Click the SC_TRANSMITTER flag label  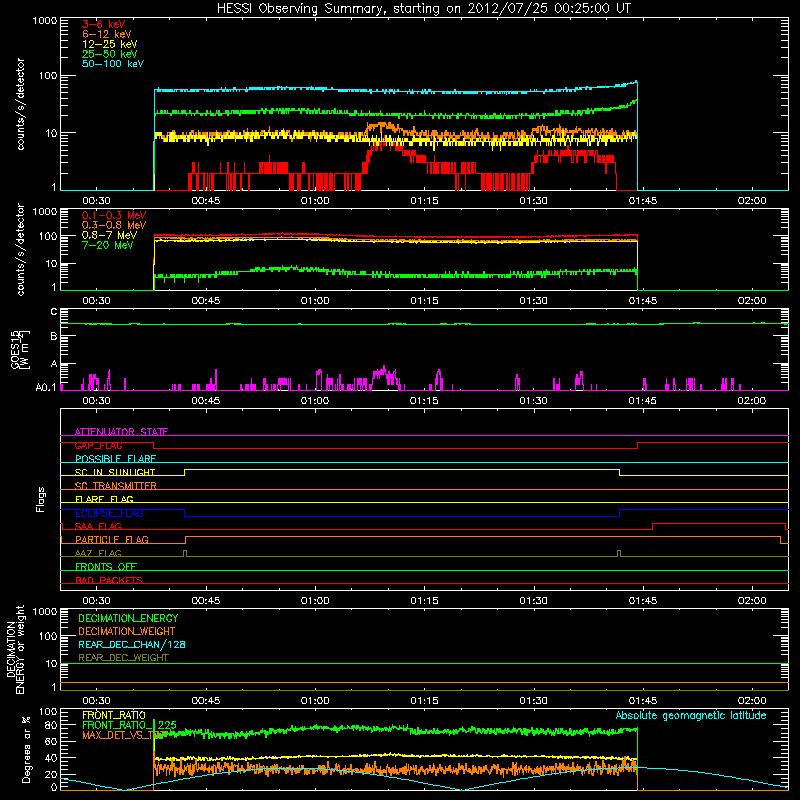tap(116, 486)
